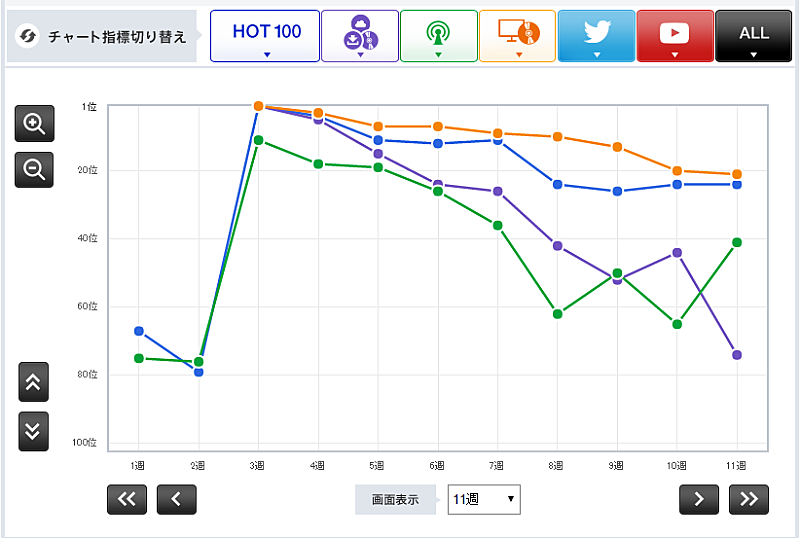Click the orange PC lookup indicator icon
The image size is (800, 538).
pyautogui.click(x=517, y=36)
